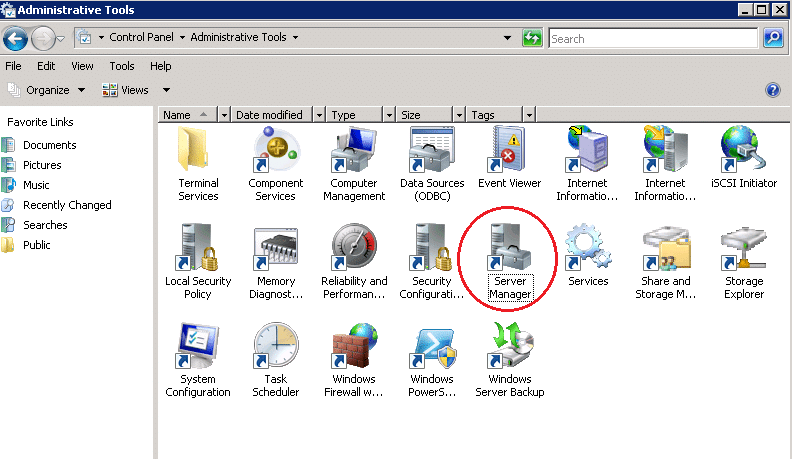Click the Control Panel breadcrumb text

pos(141,37)
